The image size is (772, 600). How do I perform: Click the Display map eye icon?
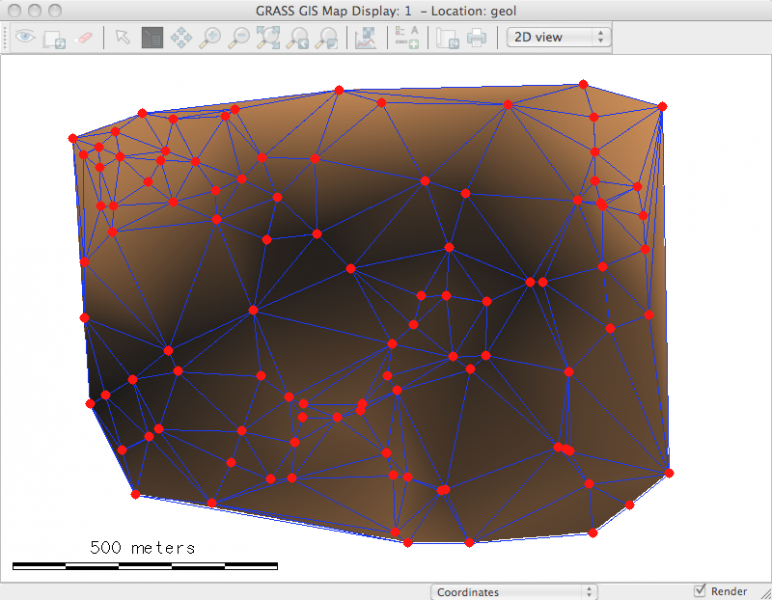(25, 38)
